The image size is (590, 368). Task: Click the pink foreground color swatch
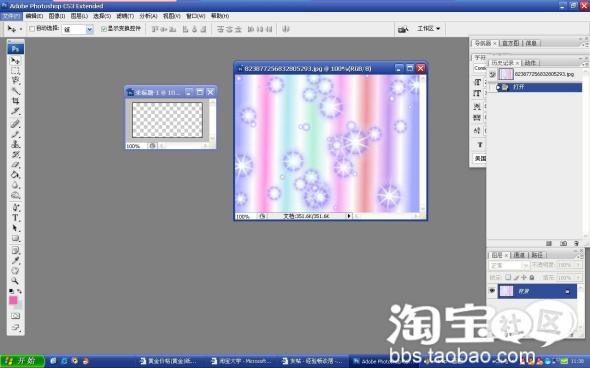click(x=13, y=300)
